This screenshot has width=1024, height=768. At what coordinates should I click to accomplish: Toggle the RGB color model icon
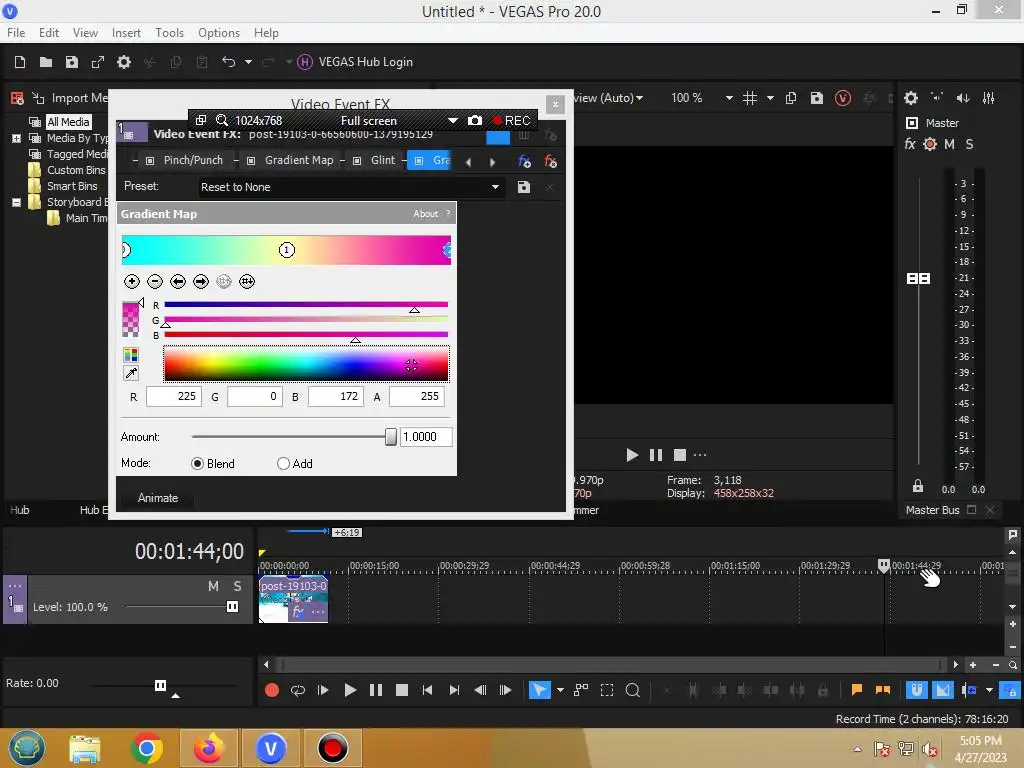(131, 355)
